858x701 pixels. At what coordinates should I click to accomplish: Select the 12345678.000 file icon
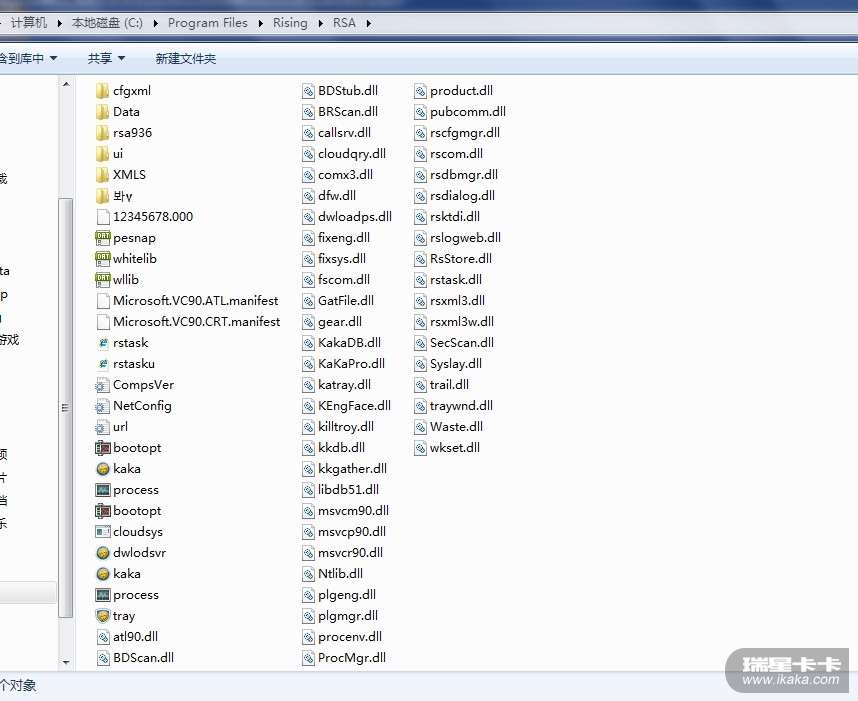[x=103, y=217]
